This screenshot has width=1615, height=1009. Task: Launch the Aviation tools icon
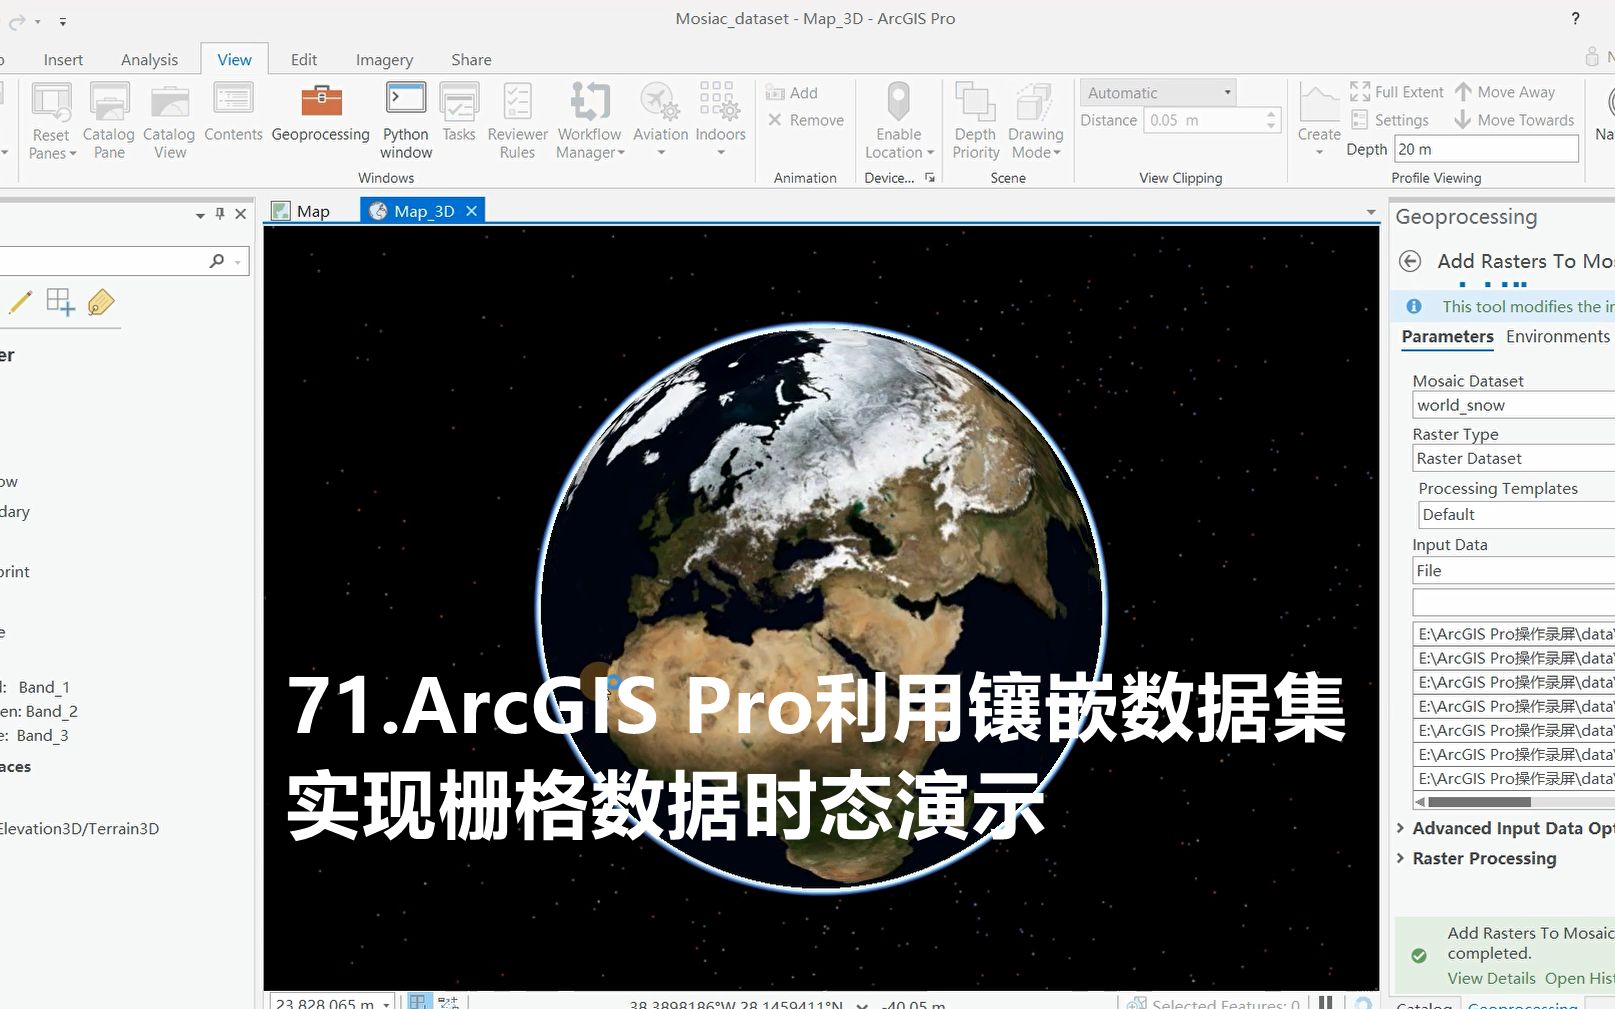(659, 118)
